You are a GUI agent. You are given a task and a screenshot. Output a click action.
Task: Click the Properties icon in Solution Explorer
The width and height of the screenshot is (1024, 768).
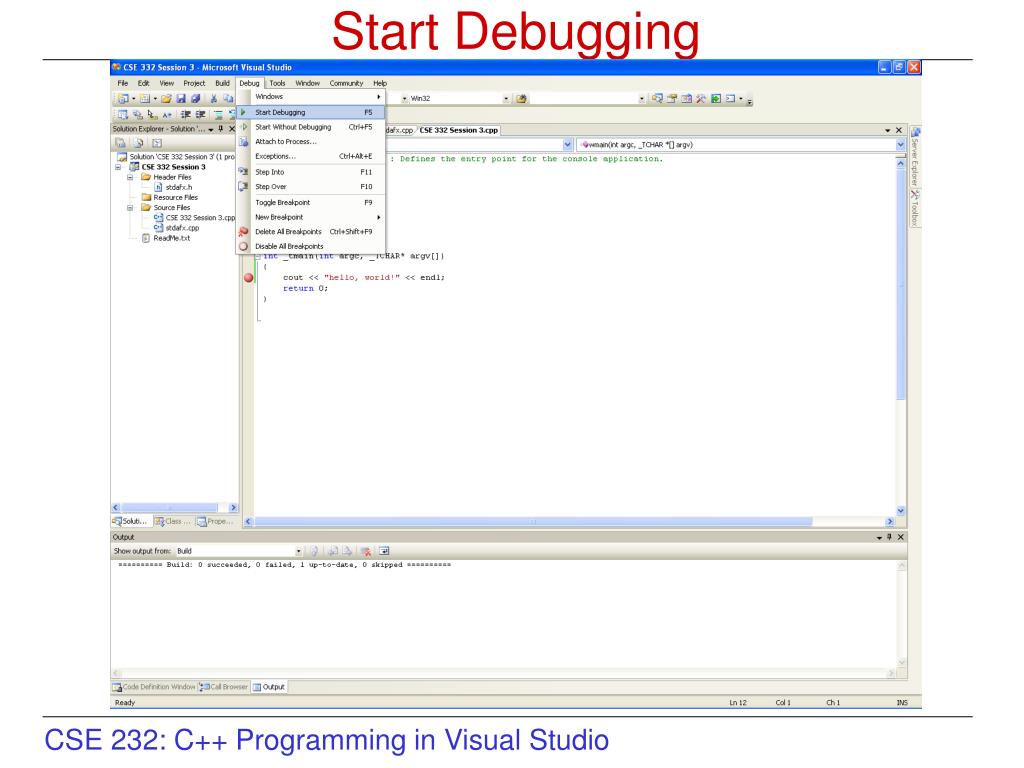[120, 143]
